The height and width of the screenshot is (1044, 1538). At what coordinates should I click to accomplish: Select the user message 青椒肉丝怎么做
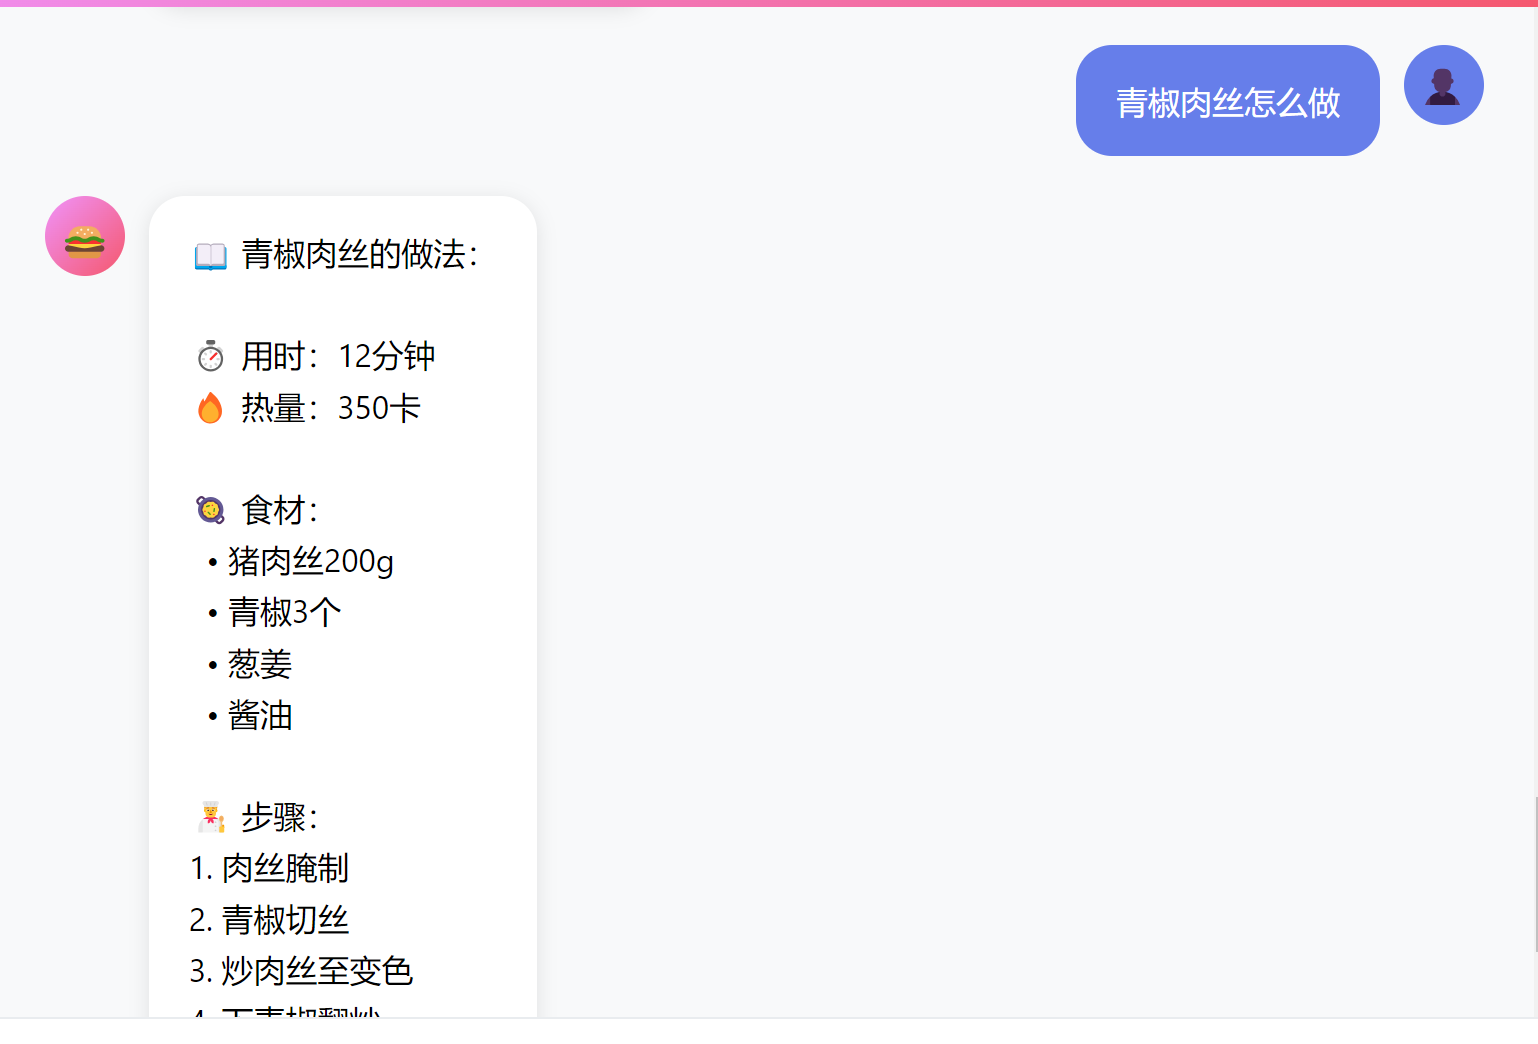[1227, 100]
